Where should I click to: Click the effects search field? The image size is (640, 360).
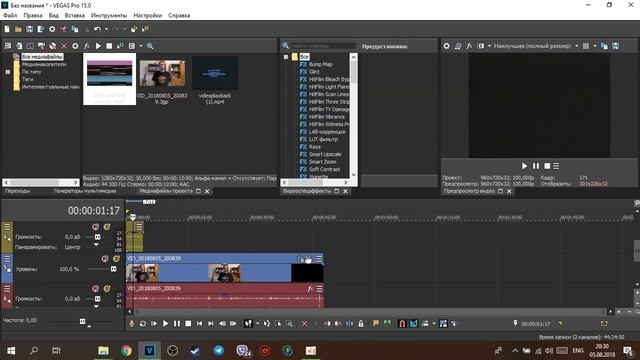click(x=322, y=46)
